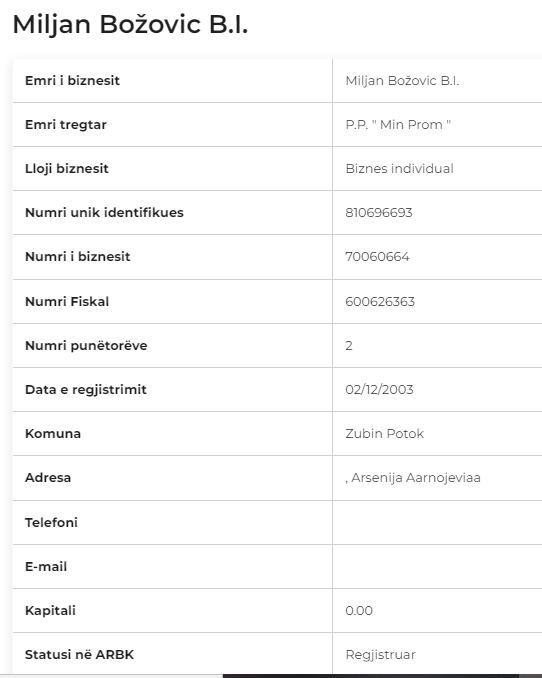This screenshot has height=678, width=542.
Task: Click the number of employees value 2
Action: [349, 345]
